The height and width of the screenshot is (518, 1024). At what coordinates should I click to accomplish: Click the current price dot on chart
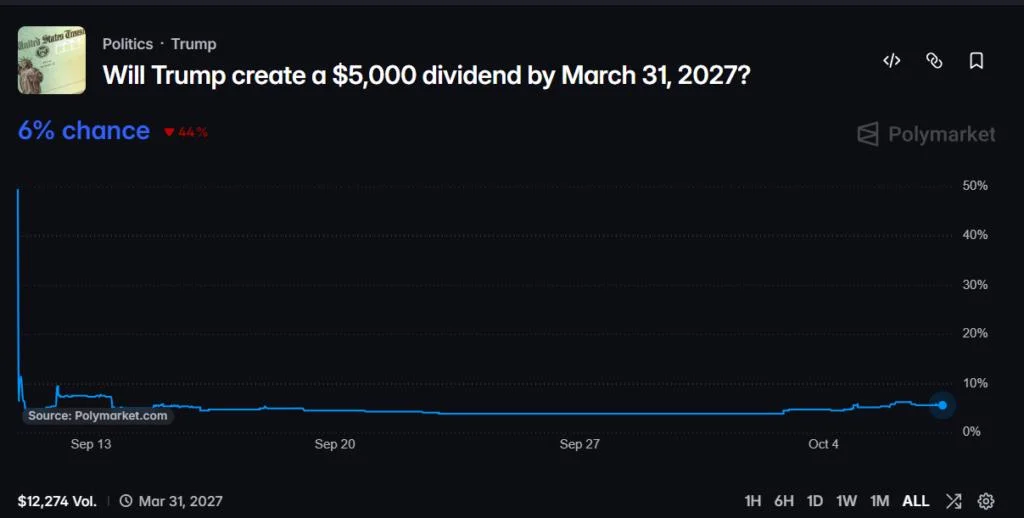point(942,405)
